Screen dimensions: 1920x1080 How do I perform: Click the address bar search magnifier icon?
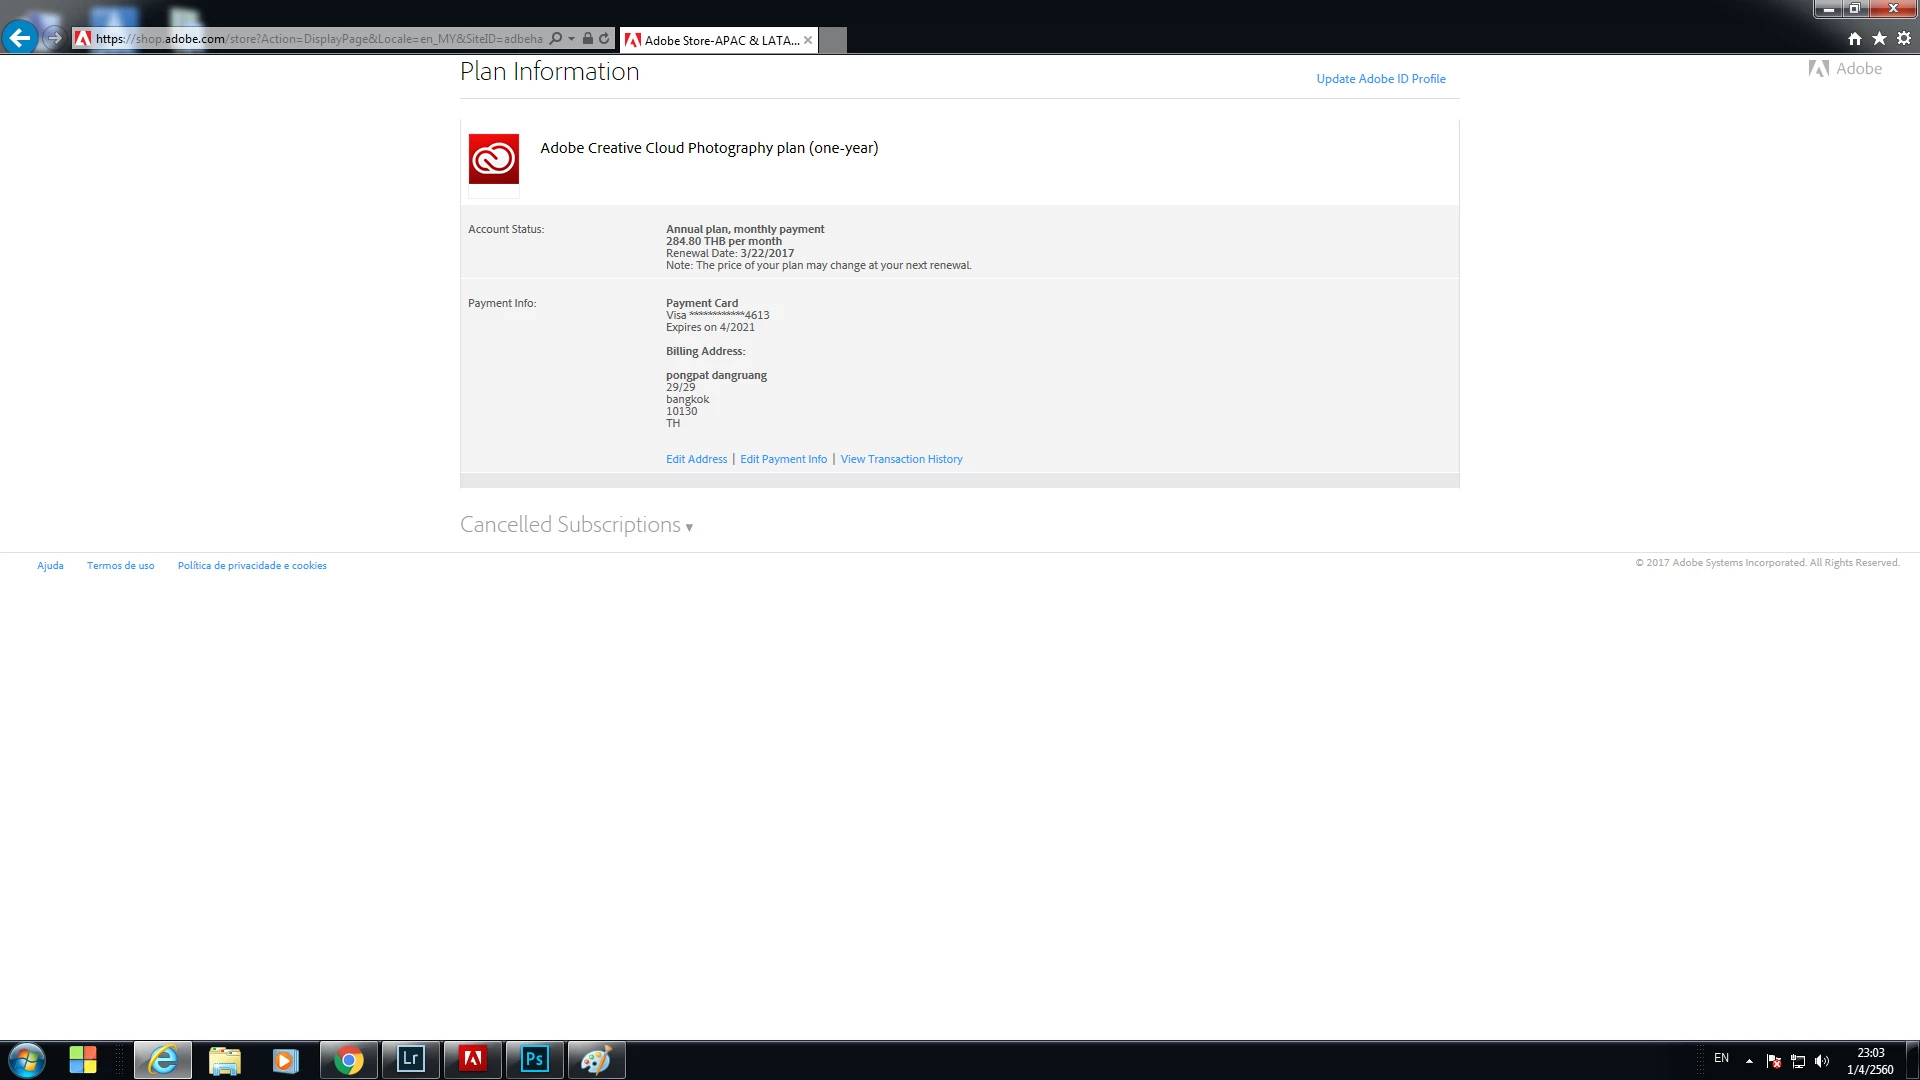pyautogui.click(x=556, y=39)
